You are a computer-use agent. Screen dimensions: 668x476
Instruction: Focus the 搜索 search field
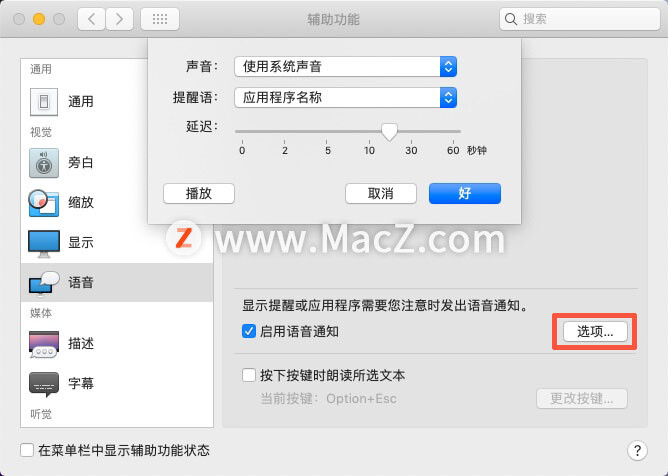580,19
